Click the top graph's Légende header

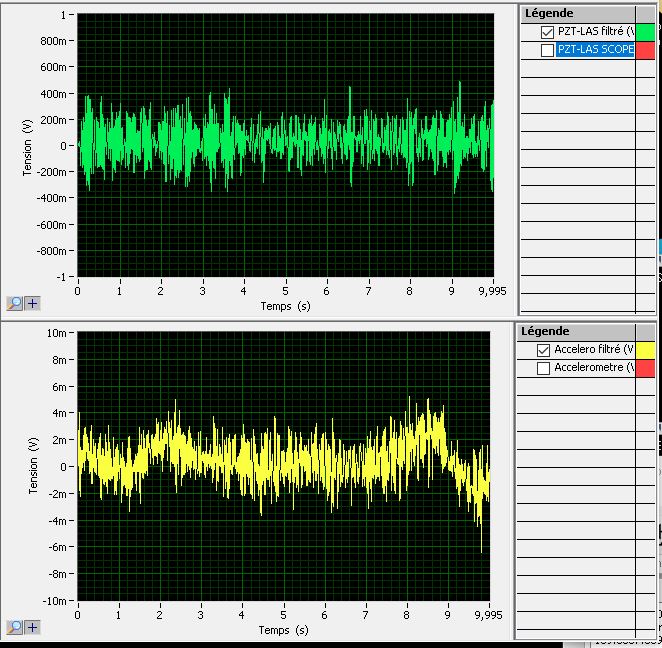click(549, 13)
